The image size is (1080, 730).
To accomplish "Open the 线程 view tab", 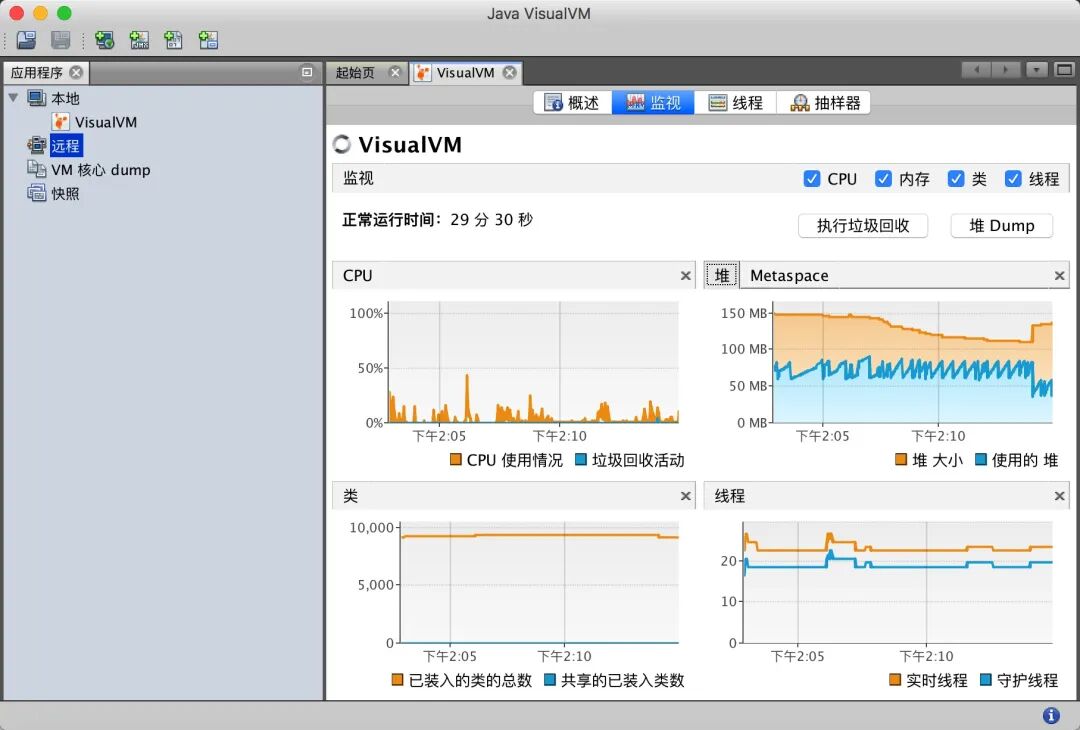I will click(736, 103).
